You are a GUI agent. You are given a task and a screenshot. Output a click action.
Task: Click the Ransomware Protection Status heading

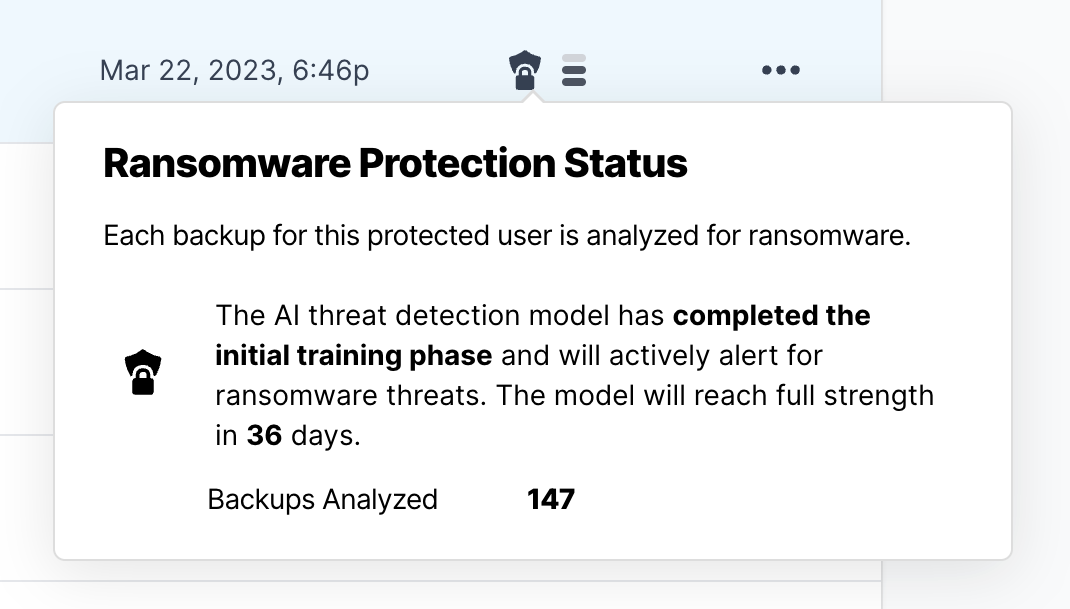[x=395, y=163]
